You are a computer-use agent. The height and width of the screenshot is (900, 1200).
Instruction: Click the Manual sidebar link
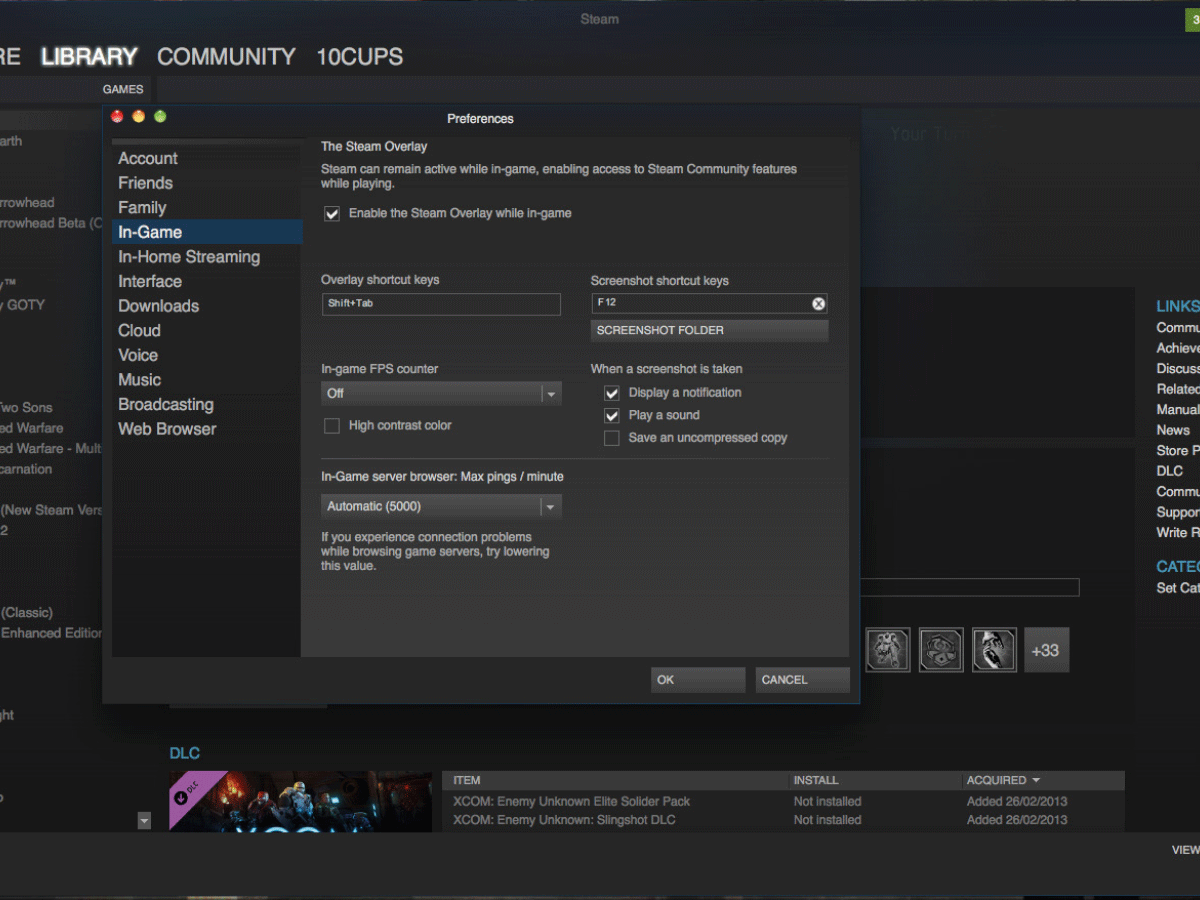(1178, 410)
